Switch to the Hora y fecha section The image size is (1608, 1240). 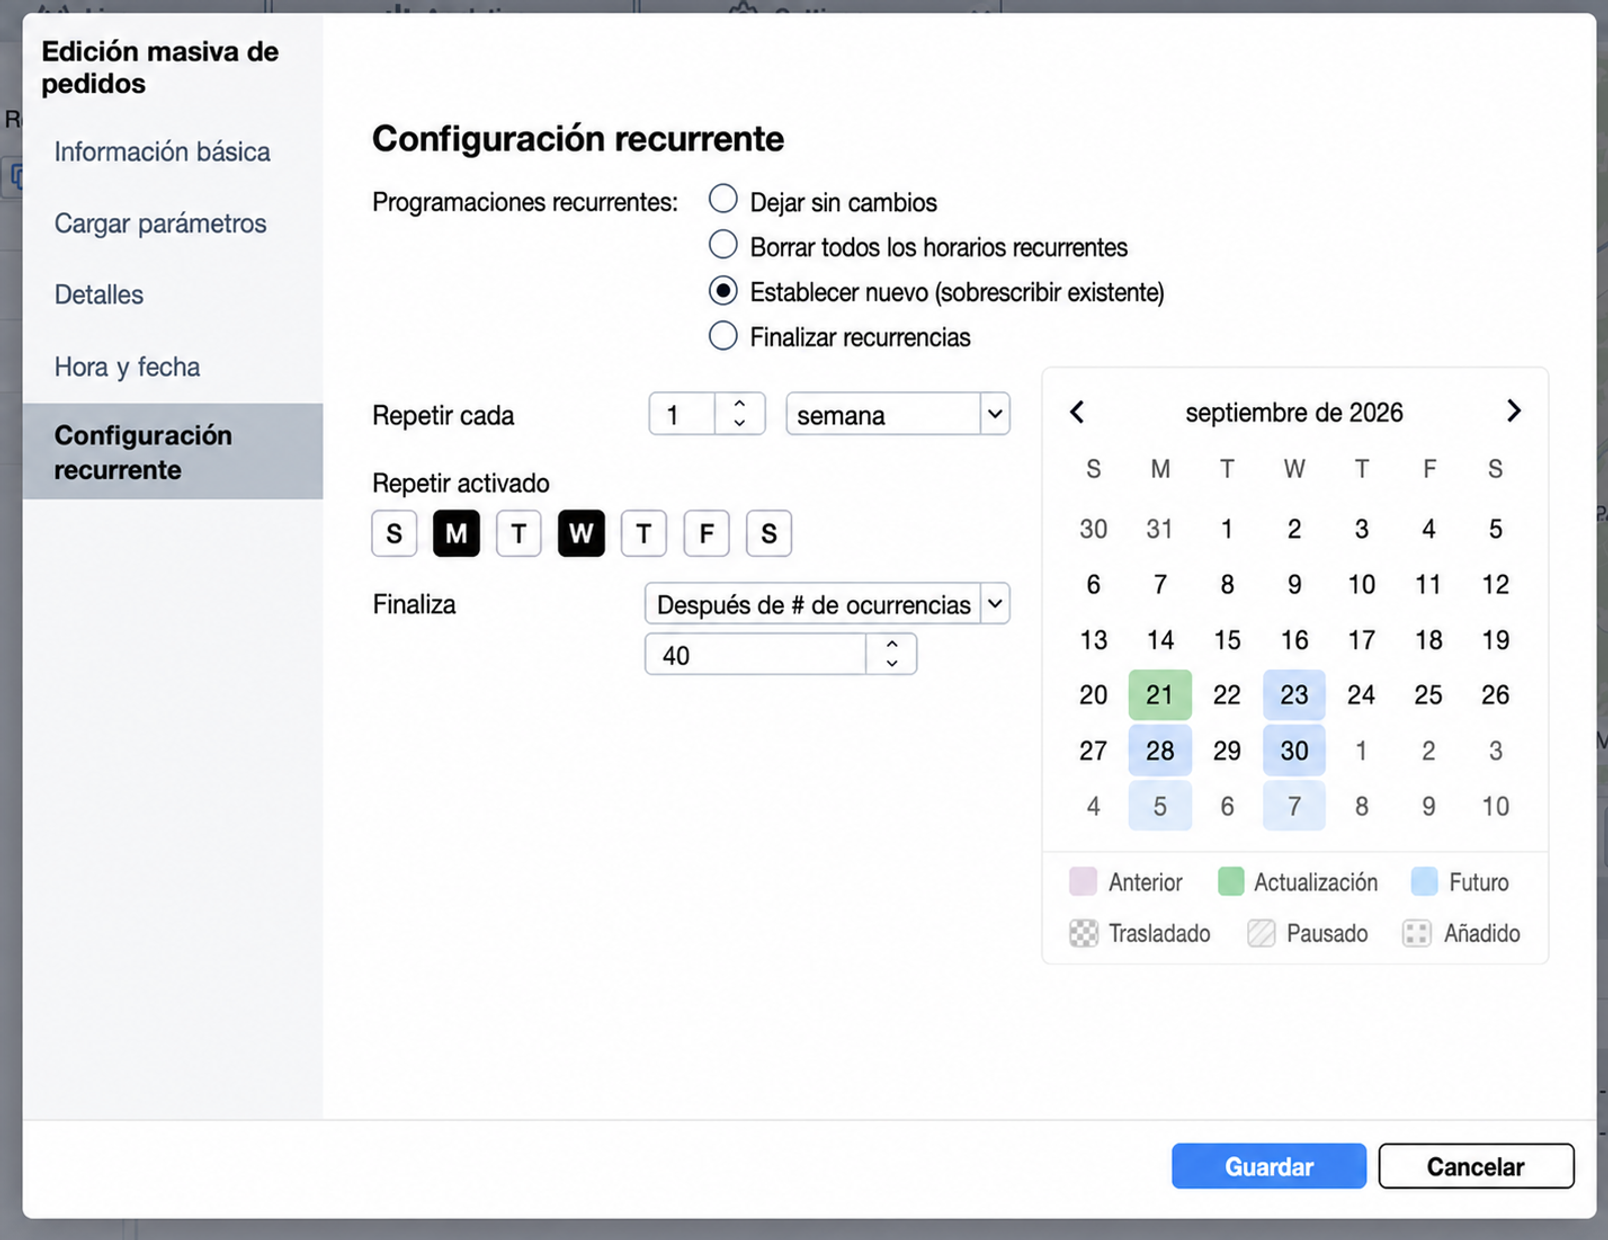coord(127,367)
